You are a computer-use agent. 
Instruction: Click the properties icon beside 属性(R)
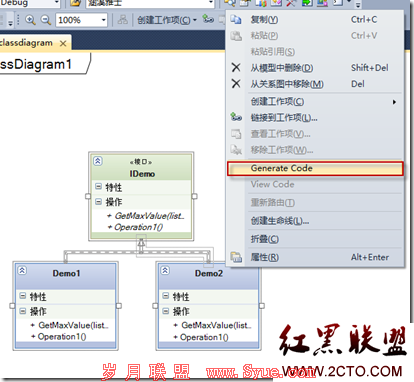[236, 257]
